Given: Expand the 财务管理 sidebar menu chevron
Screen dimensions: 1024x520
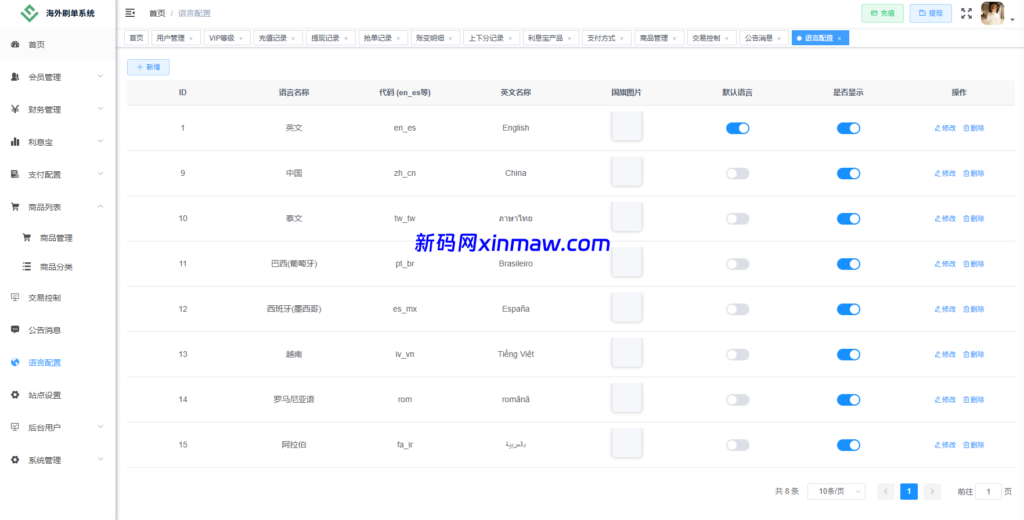Looking at the screenshot, I should tap(101, 108).
